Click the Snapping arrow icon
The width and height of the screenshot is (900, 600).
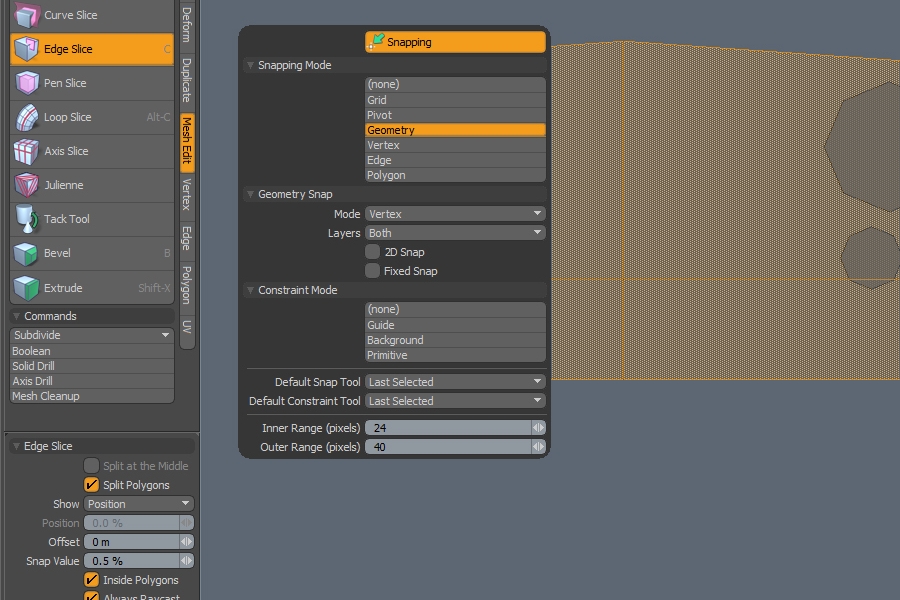pyautogui.click(x=376, y=41)
